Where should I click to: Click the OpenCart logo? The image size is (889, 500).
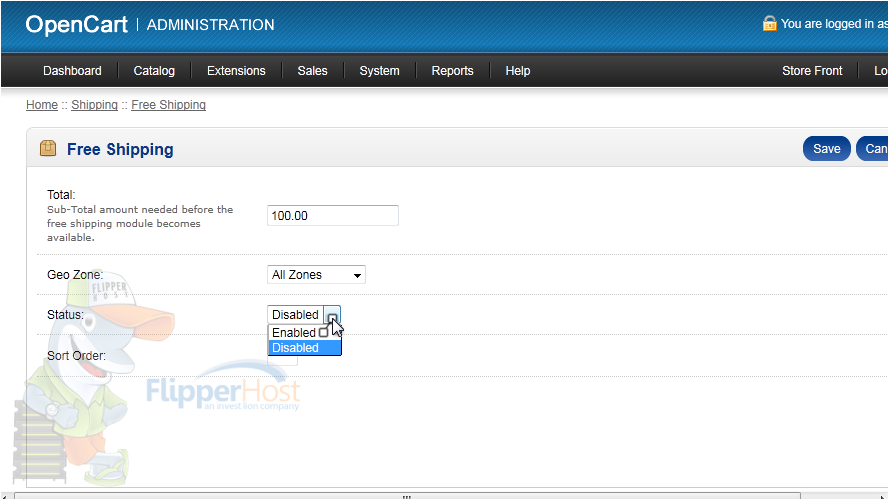point(77,24)
